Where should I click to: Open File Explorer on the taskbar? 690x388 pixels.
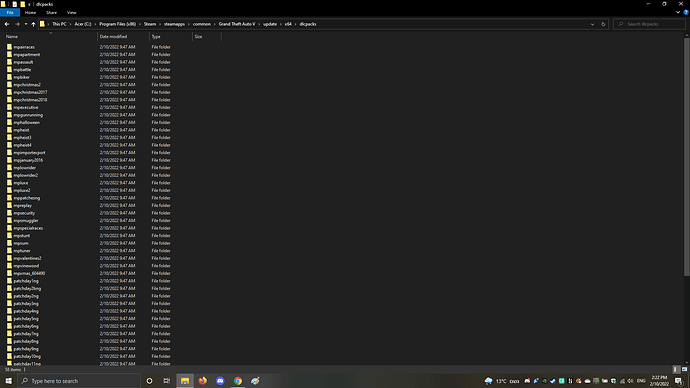click(x=185, y=381)
